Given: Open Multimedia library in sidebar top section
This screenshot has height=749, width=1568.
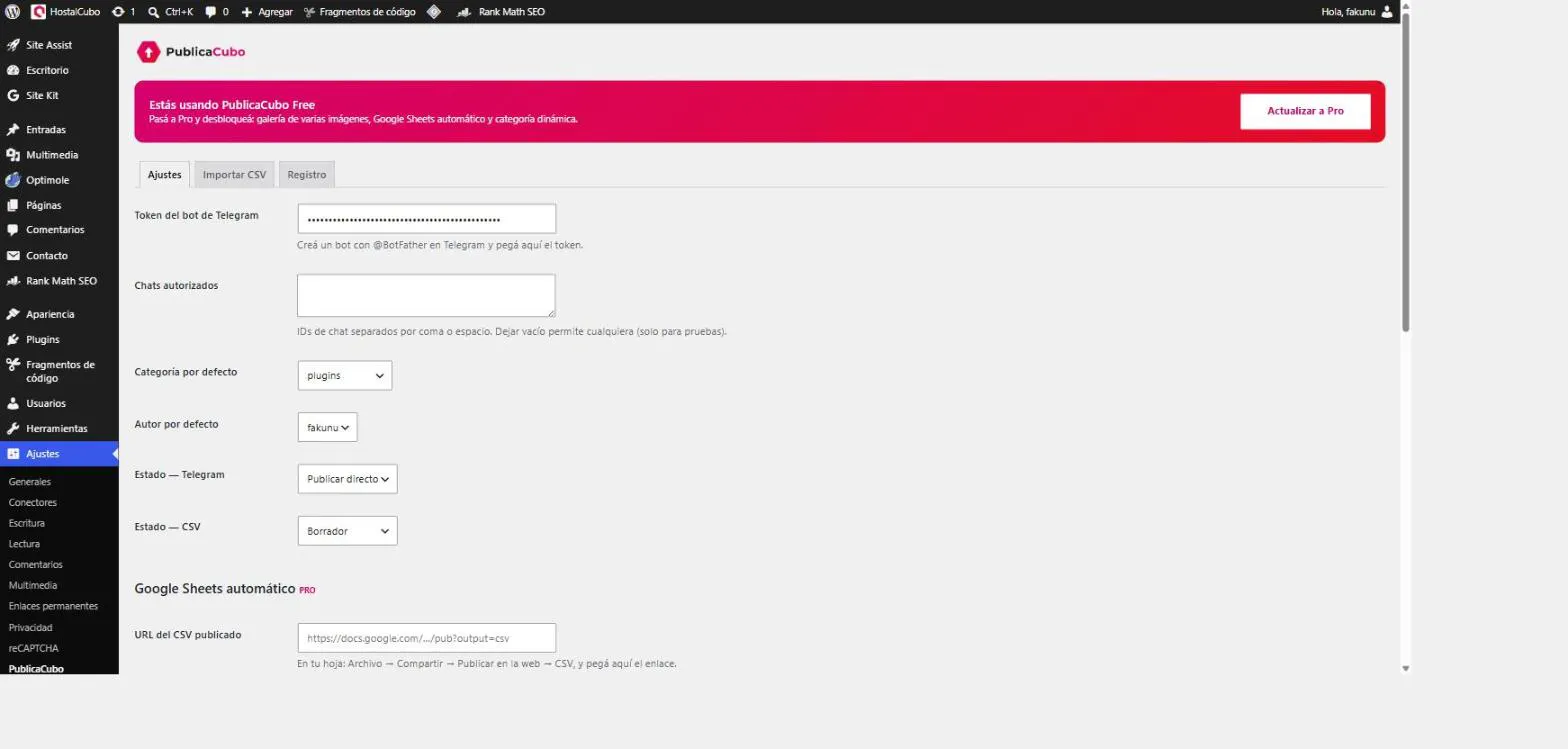Looking at the screenshot, I should [59, 155].
